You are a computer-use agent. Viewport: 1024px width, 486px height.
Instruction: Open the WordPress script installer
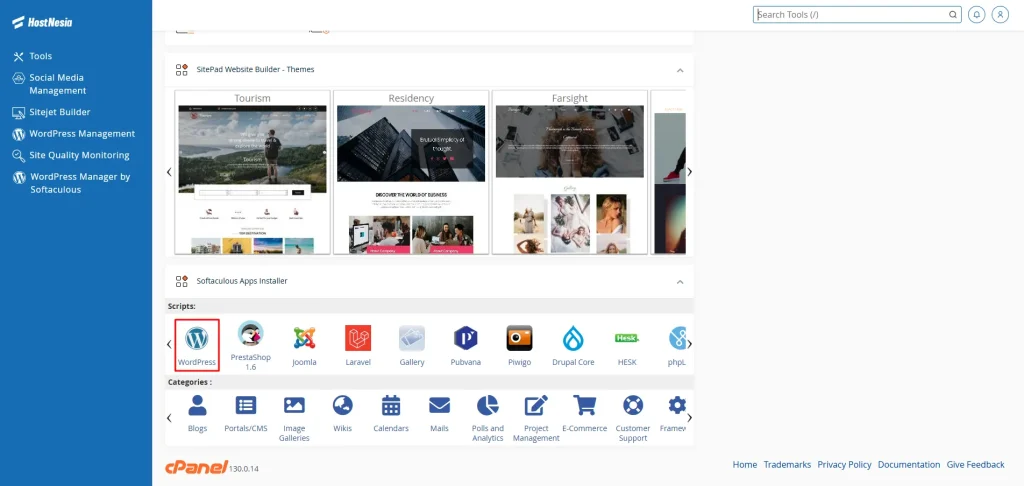click(197, 344)
